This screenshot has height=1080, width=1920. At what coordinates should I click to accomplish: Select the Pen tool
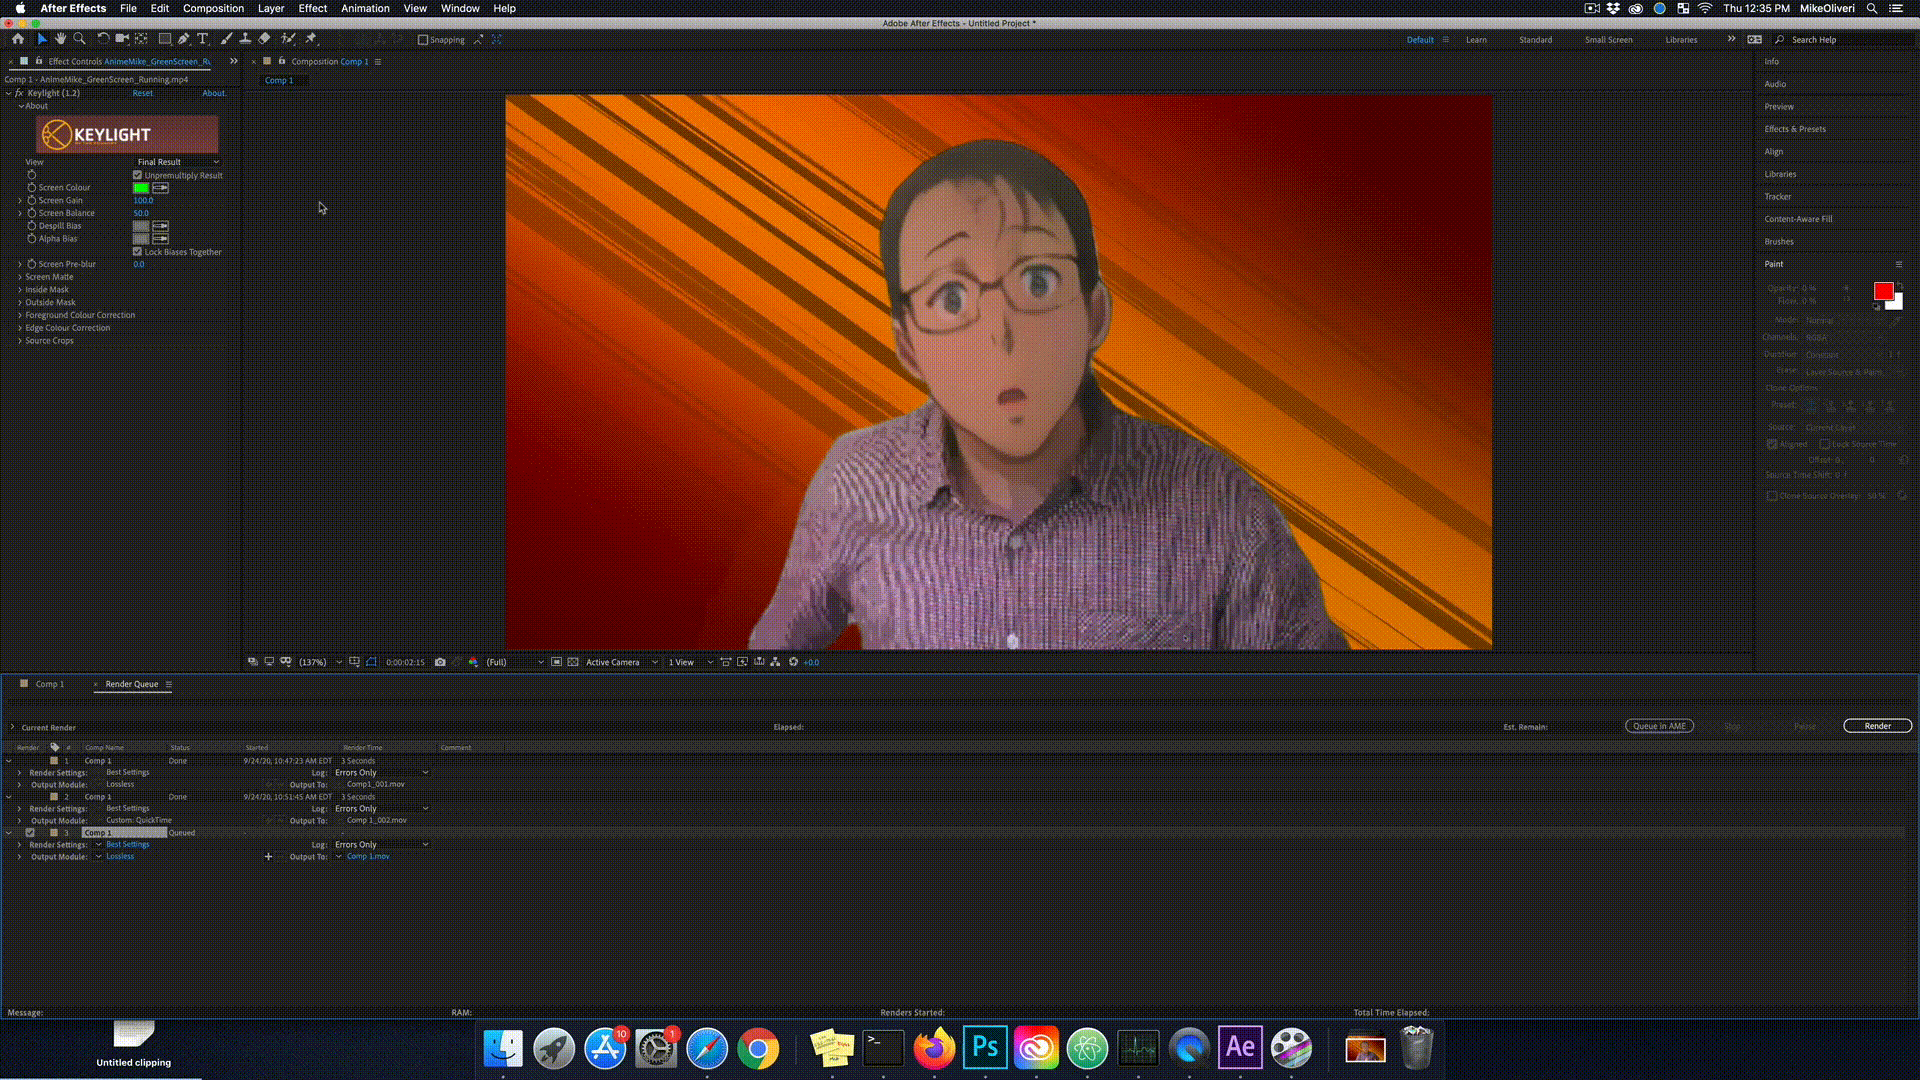click(x=184, y=39)
